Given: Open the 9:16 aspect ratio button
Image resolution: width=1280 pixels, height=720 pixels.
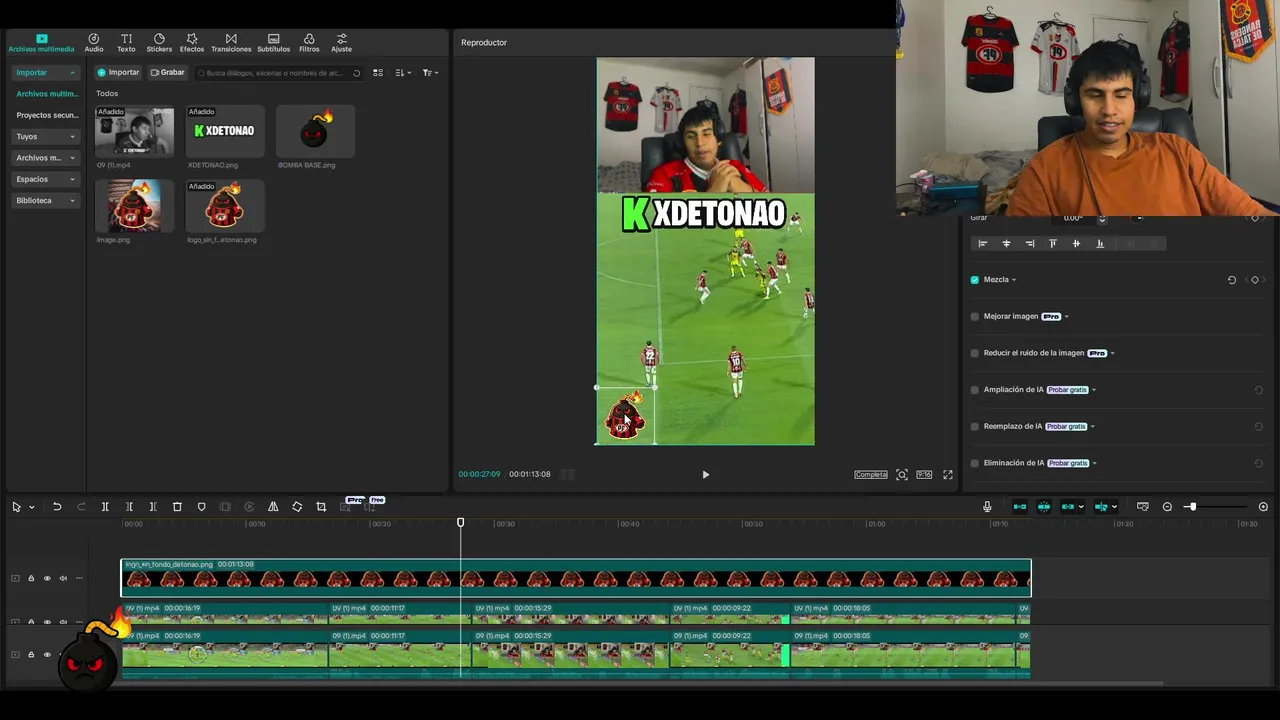Looking at the screenshot, I should pyautogui.click(x=924, y=475).
